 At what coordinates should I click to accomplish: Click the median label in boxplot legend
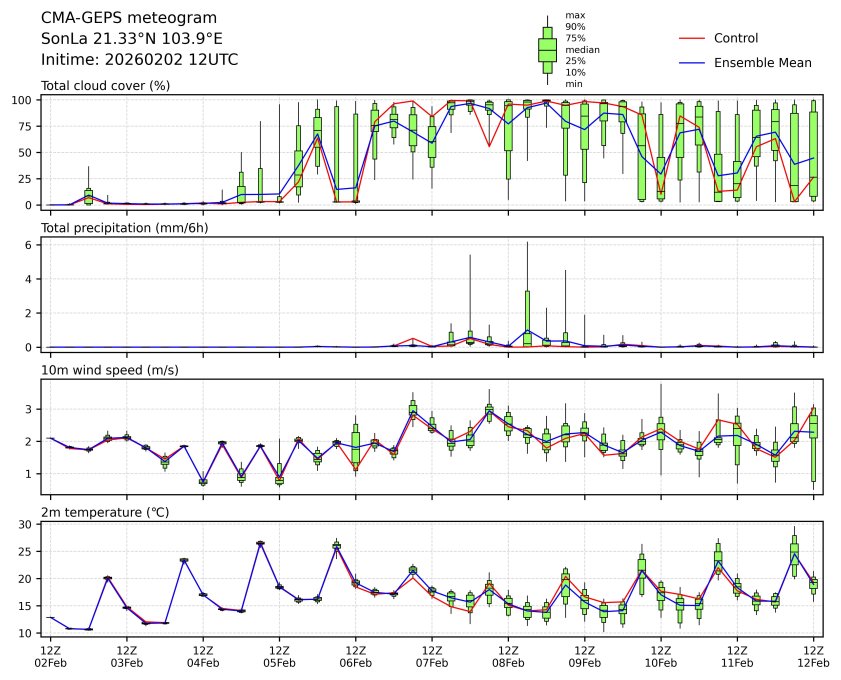(x=582, y=49)
